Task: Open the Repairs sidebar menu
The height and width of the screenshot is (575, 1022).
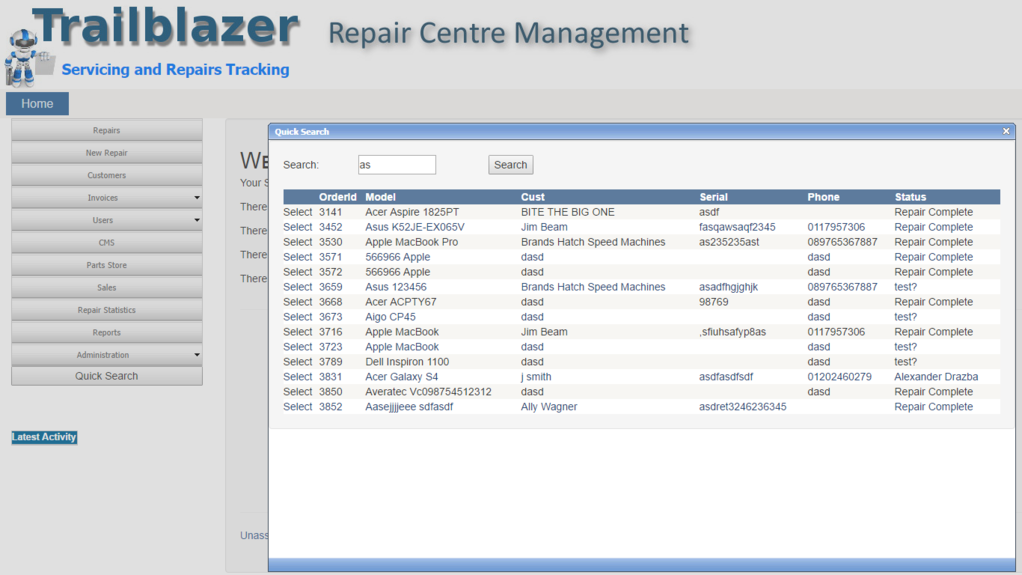Action: click(107, 130)
